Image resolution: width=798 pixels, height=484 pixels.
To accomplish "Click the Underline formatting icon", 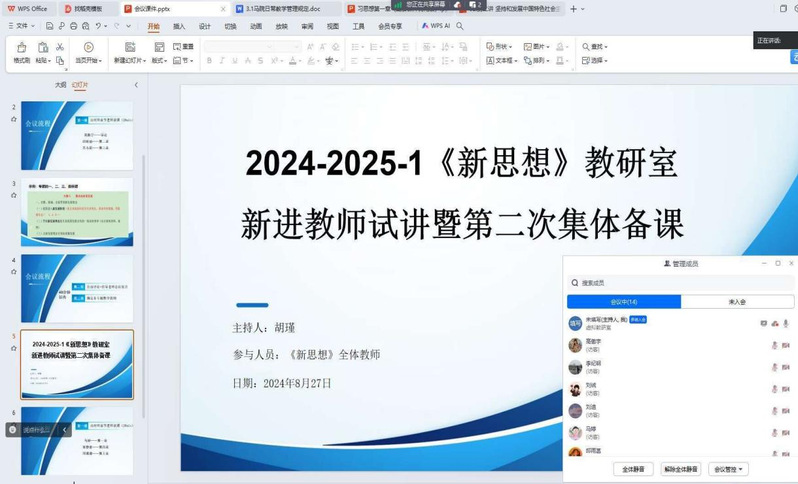I will [x=237, y=60].
